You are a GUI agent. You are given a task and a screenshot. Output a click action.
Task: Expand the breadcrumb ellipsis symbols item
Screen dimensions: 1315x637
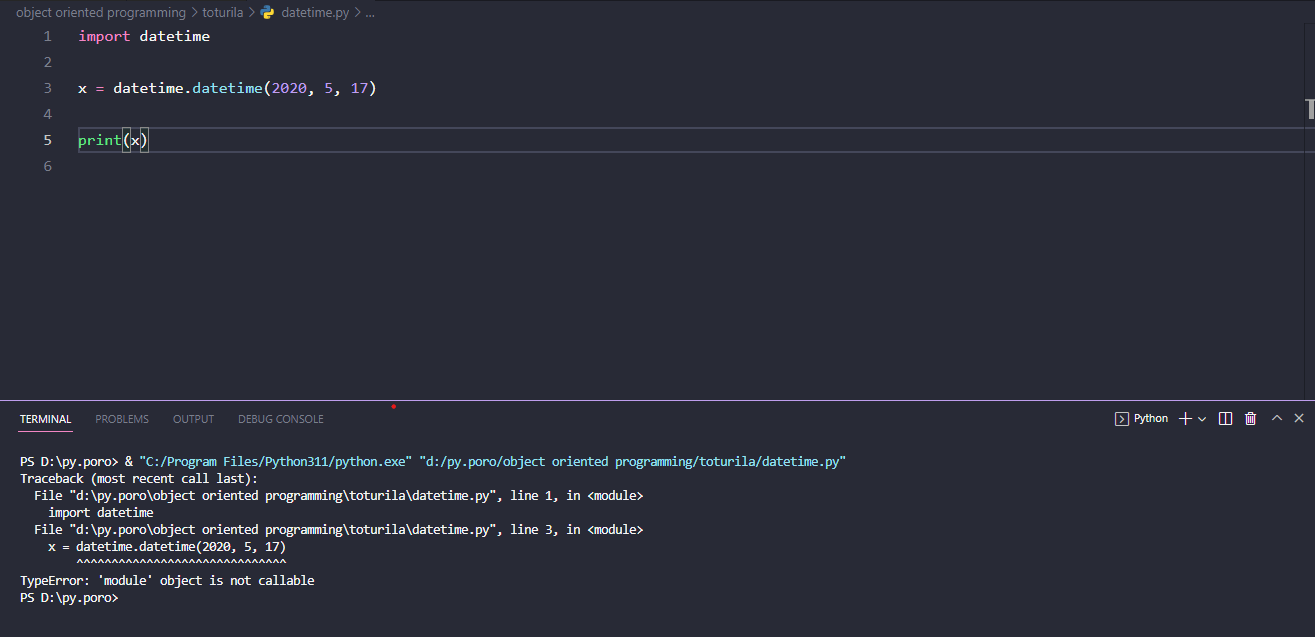coord(370,13)
